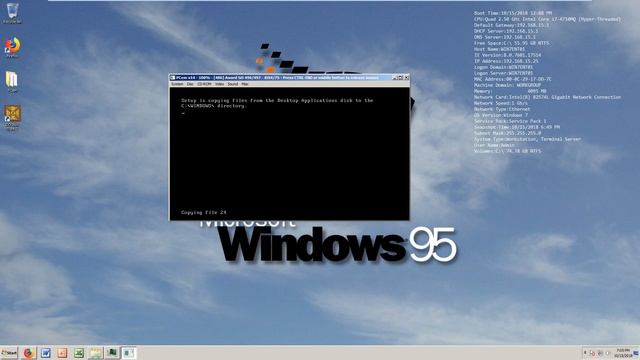Open the Sound menu in PCem
The image size is (640, 360).
(233, 84)
